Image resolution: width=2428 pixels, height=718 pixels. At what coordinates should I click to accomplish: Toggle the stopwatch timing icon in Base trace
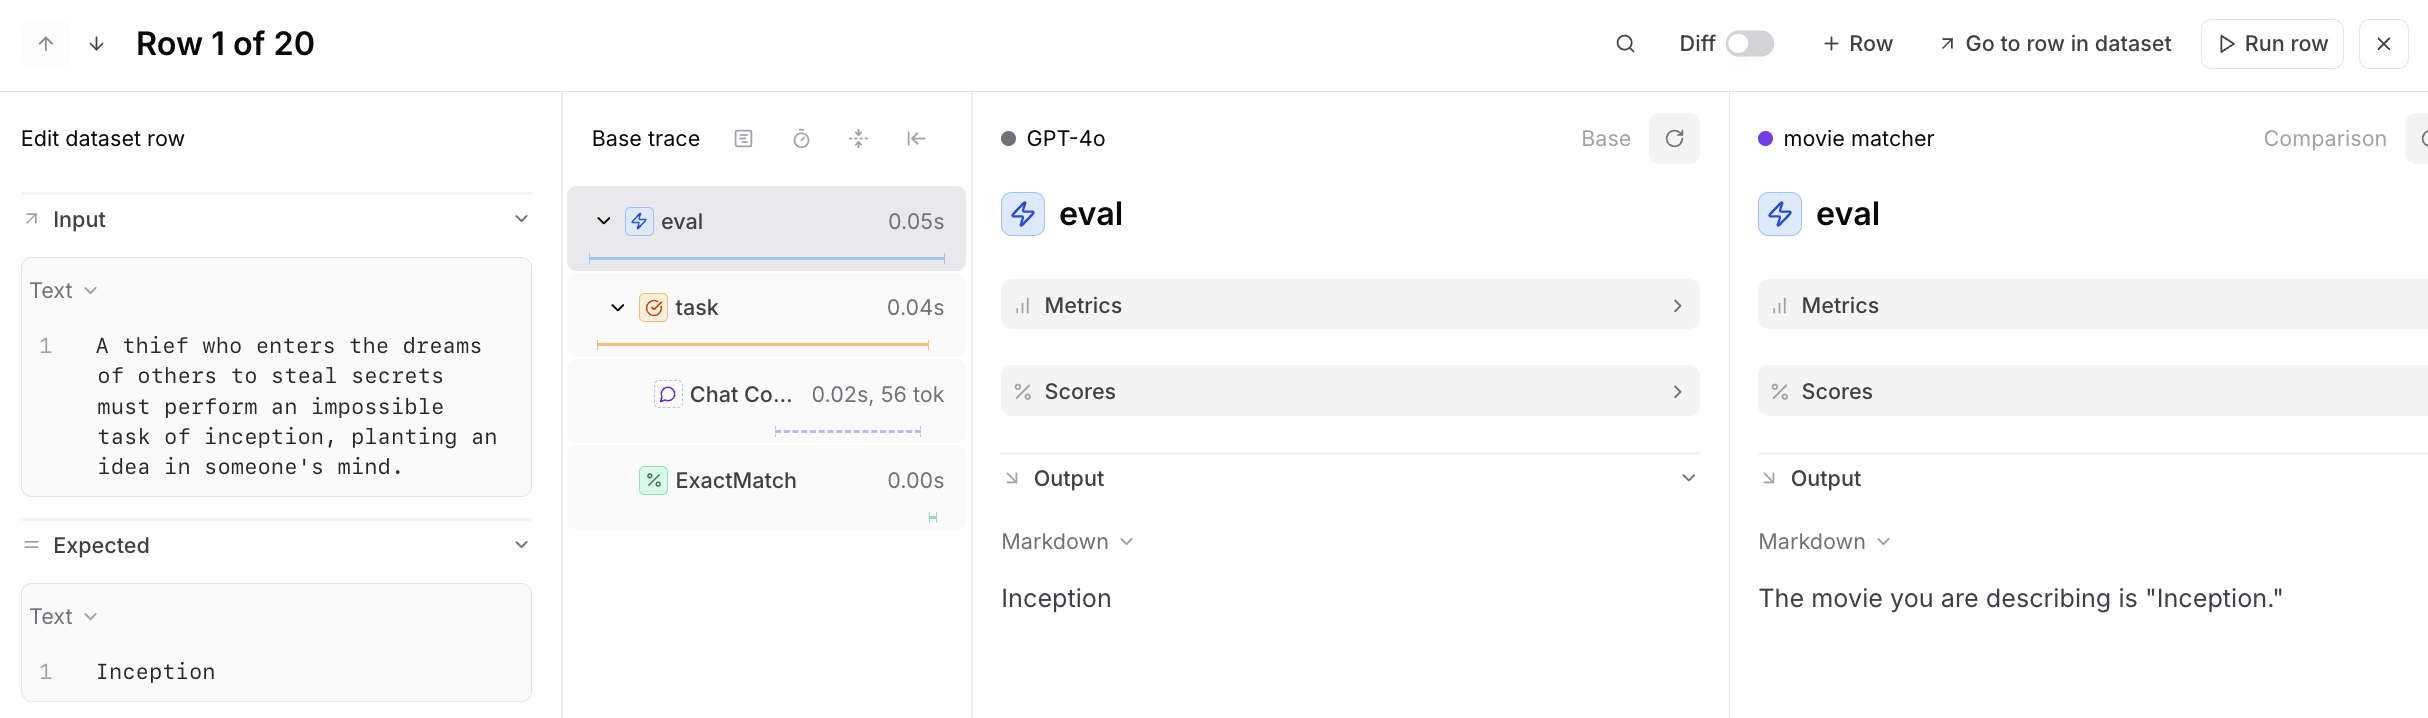pos(801,138)
